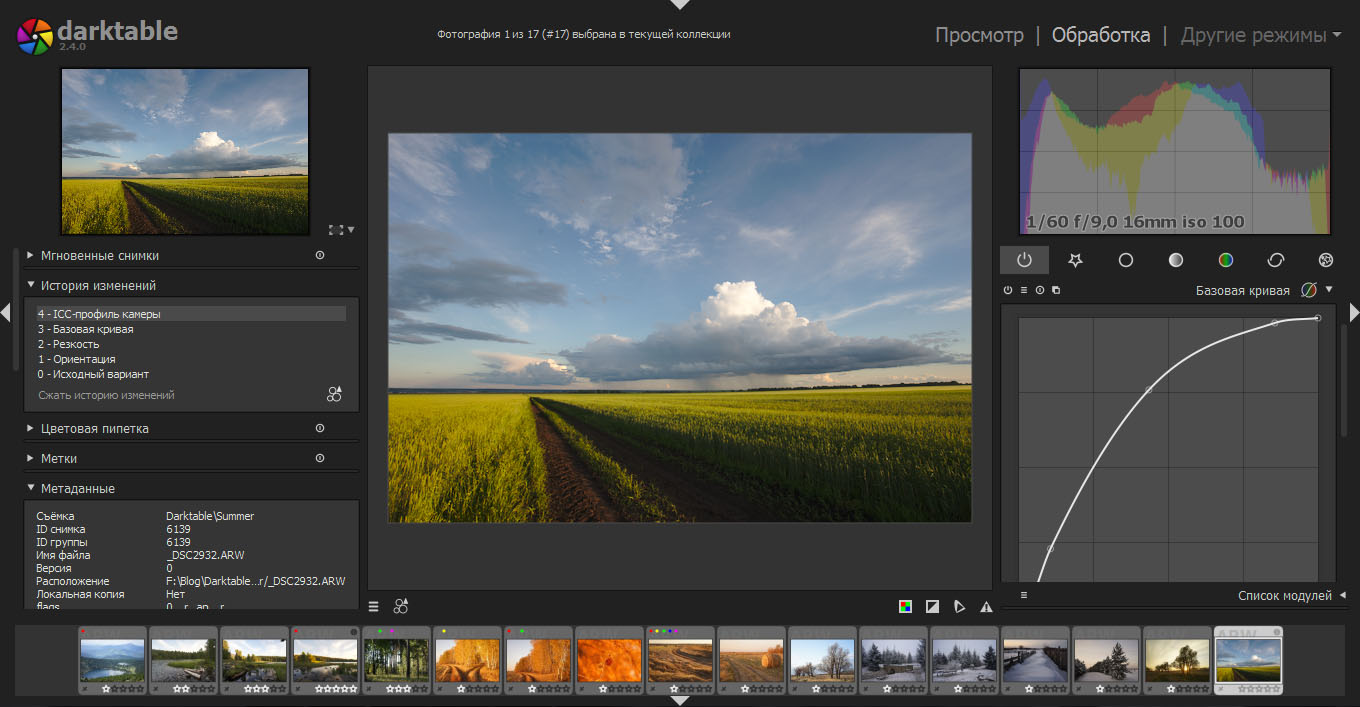This screenshot has width=1360, height=707.
Task: Collapse the right side panel arrow
Action: click(1354, 313)
